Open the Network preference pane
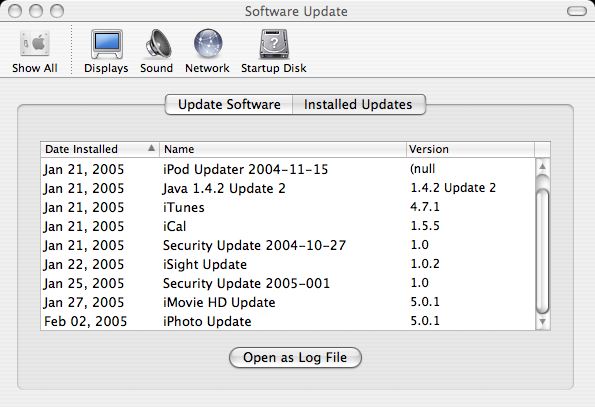 click(x=207, y=52)
